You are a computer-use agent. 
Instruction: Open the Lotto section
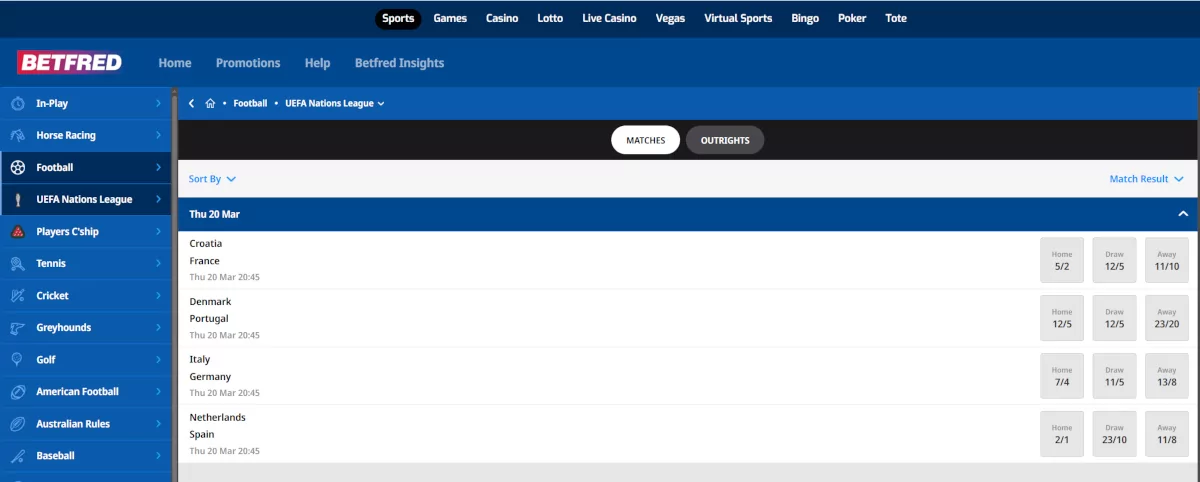click(x=550, y=18)
